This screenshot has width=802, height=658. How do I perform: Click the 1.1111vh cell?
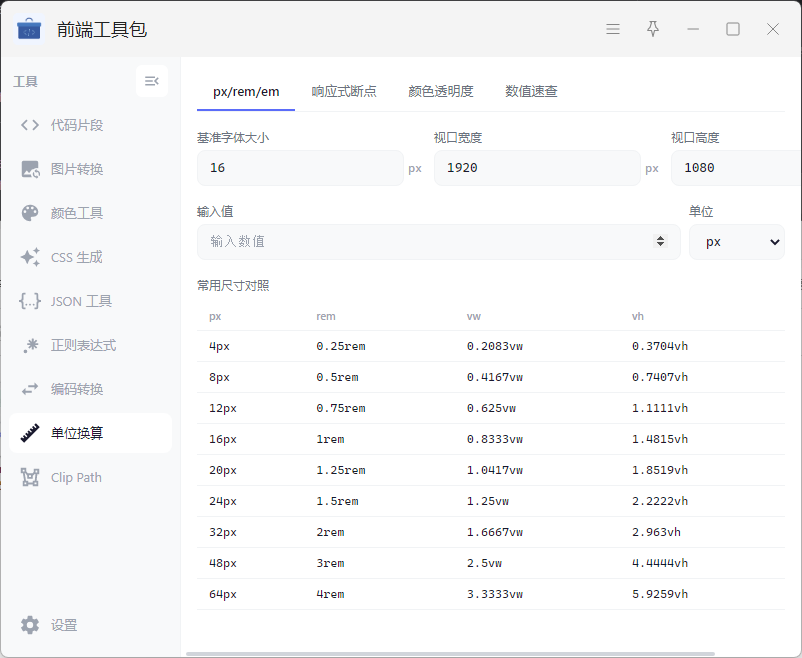tap(660, 408)
